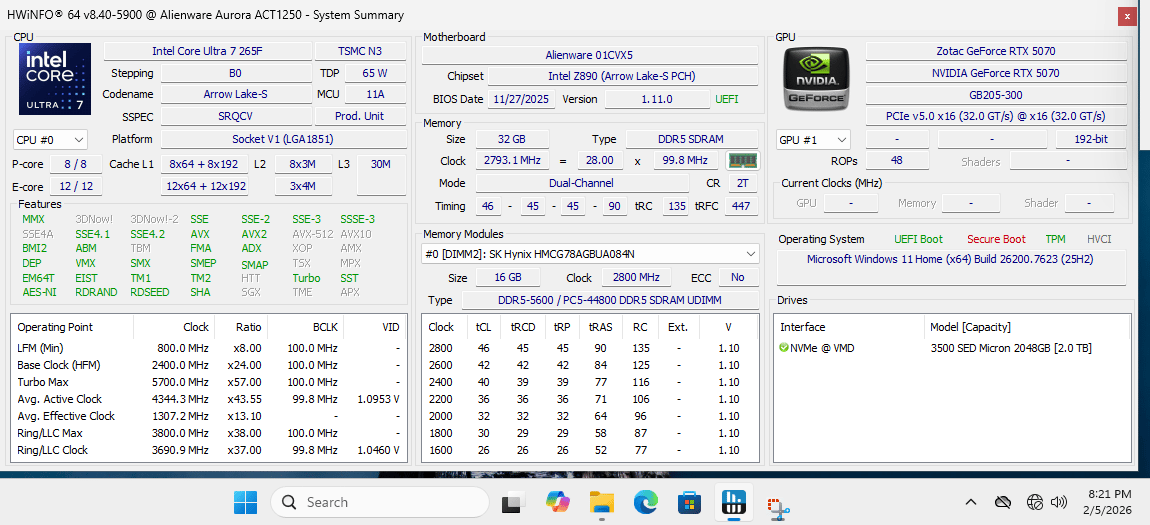Click the Avg. Active Clock row

tap(209, 399)
